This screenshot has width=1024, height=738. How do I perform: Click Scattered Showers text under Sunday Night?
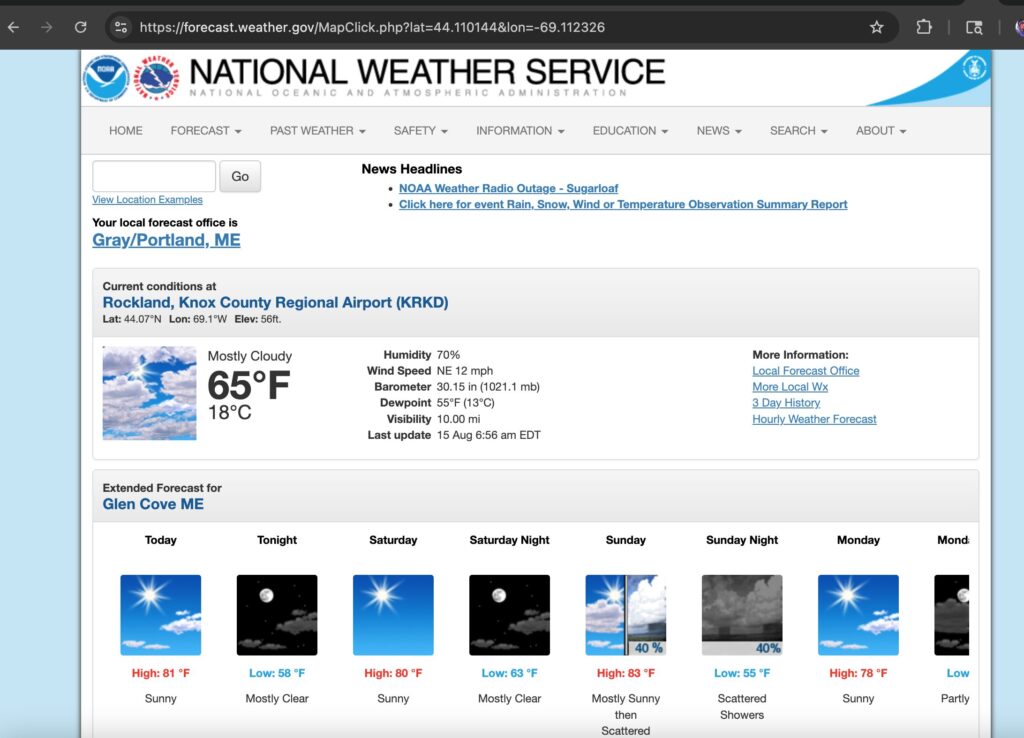tap(742, 707)
